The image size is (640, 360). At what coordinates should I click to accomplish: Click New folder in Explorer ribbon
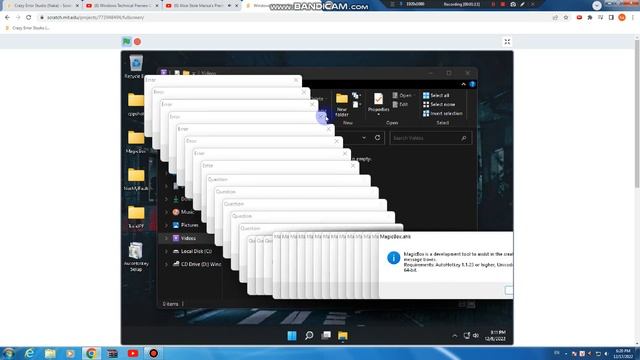[x=342, y=104]
